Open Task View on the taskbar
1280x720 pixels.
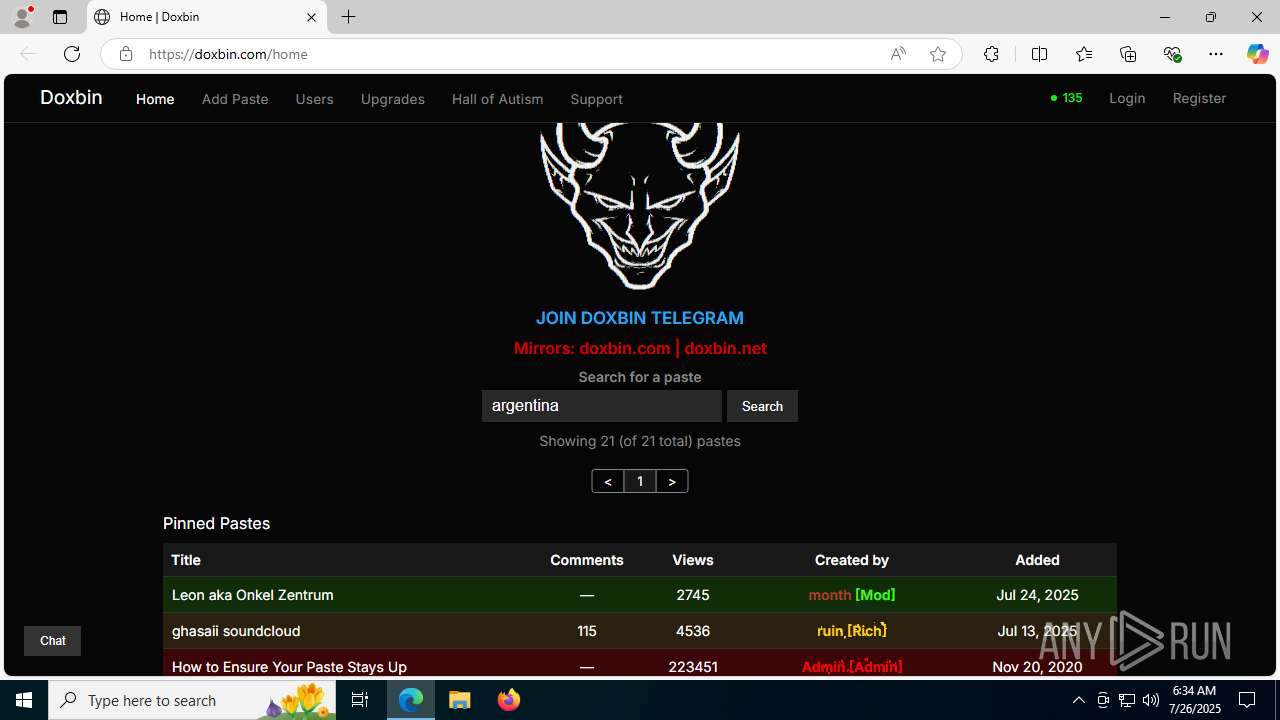360,700
